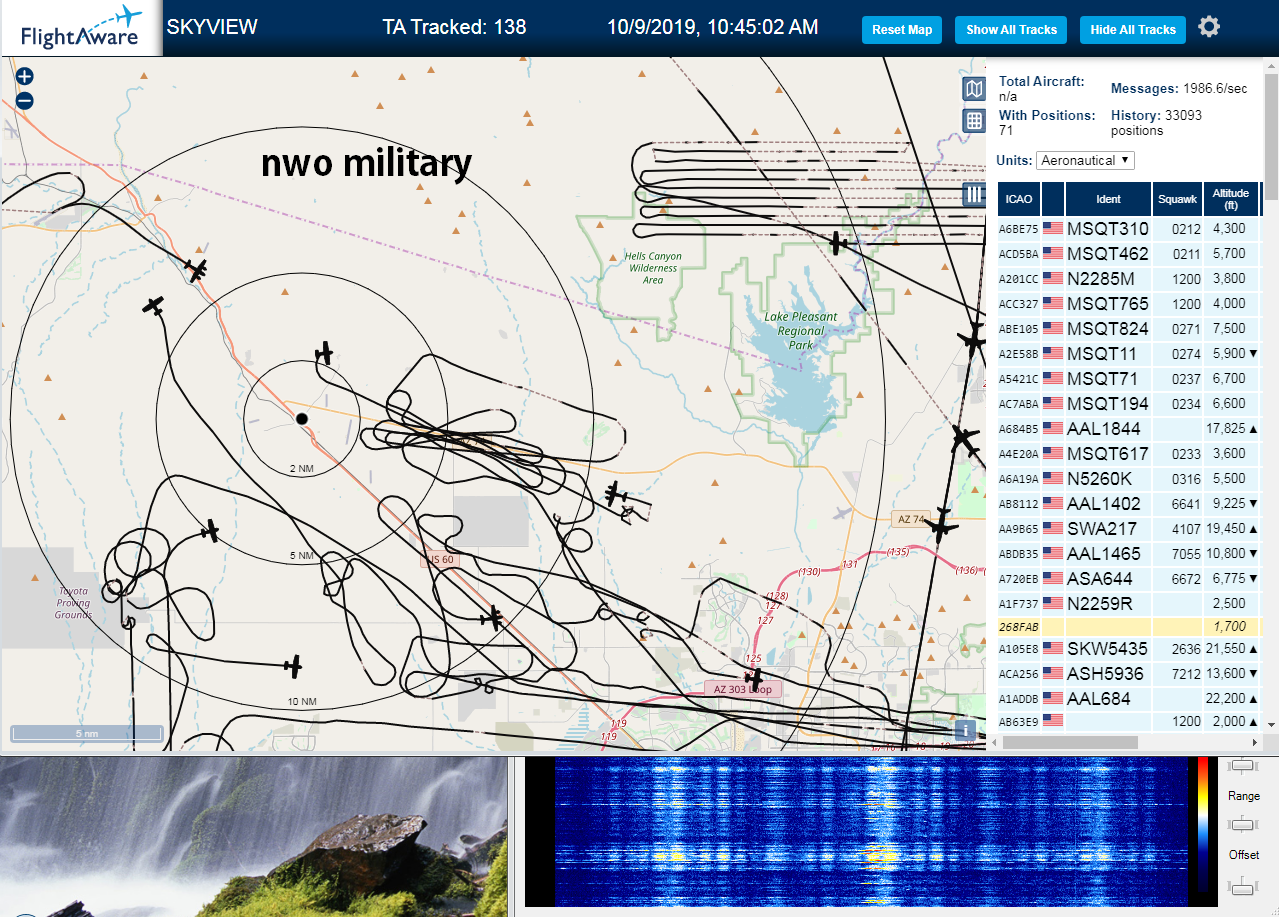Viewport: 1279px width, 917px height.
Task: Click Reset Map button
Action: pyautogui.click(x=902, y=30)
